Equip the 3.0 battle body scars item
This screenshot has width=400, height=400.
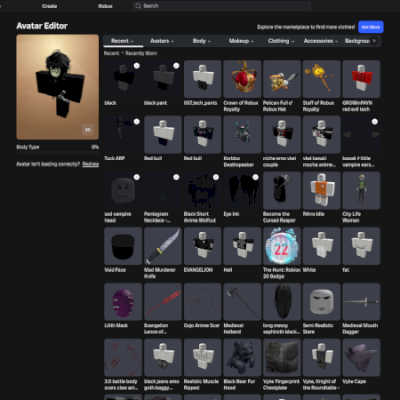coord(123,358)
